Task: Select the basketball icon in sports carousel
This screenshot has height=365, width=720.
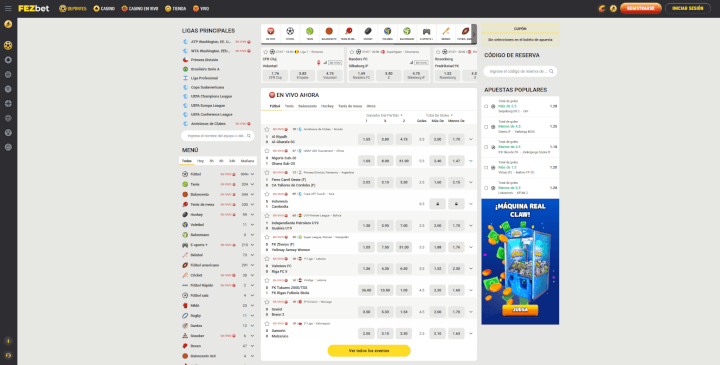Action: pos(329,31)
